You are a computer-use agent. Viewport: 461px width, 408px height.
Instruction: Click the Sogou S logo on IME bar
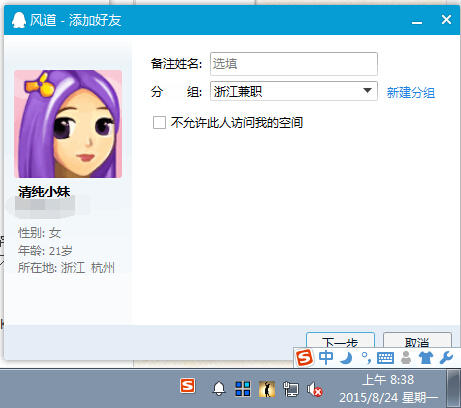(x=304, y=358)
